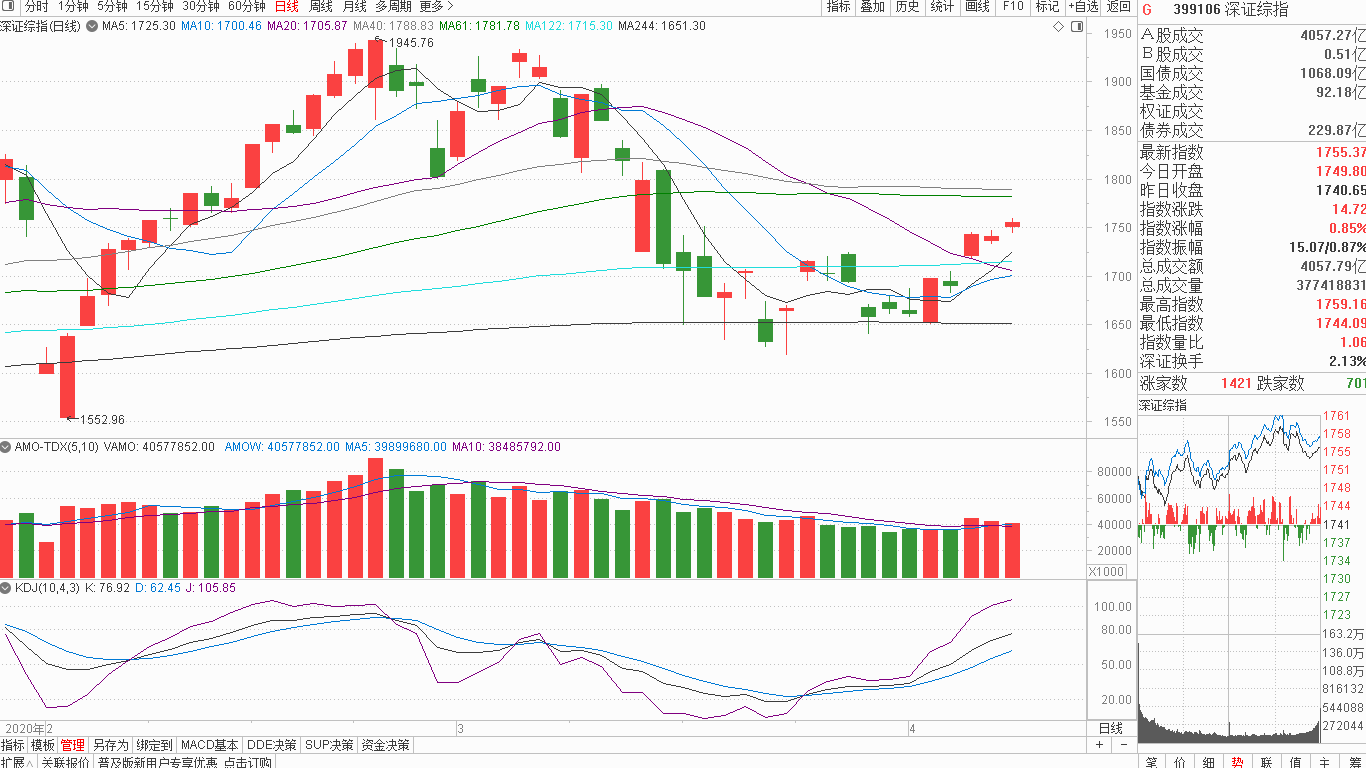Switch to 月线 monthly chart
This screenshot has width=1366, height=768.
354,6
